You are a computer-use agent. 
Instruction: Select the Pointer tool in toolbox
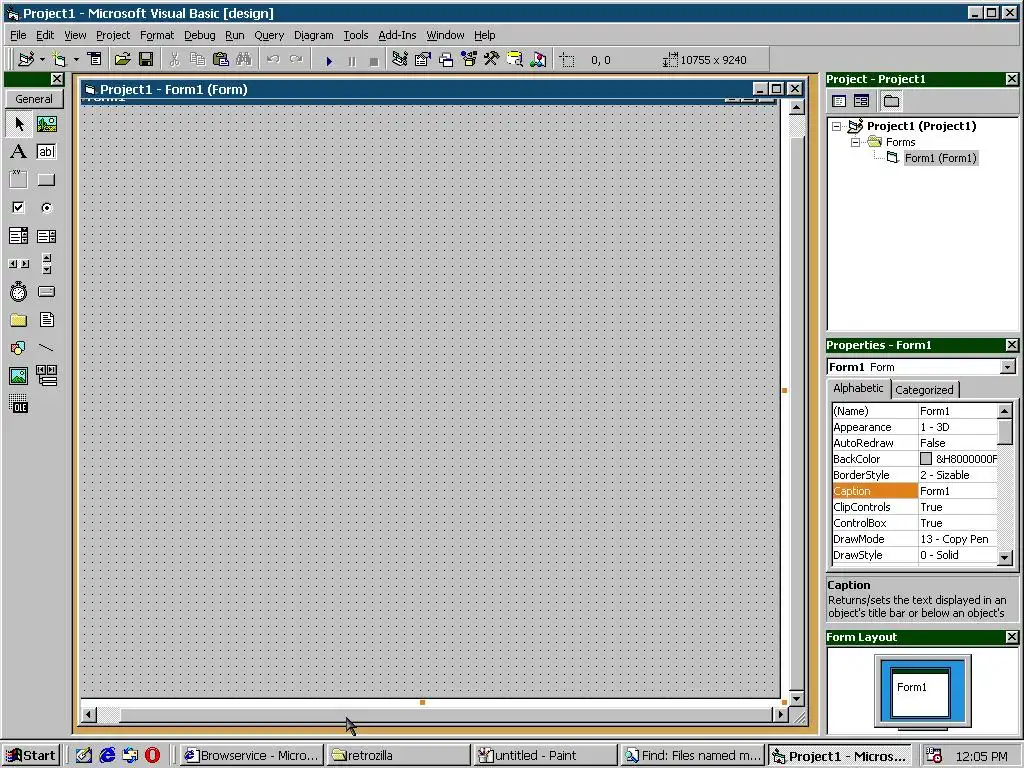(19, 124)
